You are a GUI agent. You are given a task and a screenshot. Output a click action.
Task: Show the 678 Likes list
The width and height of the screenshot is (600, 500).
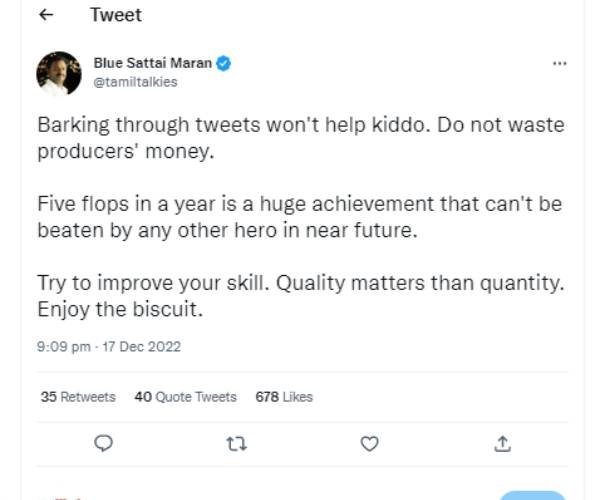[x=284, y=397]
